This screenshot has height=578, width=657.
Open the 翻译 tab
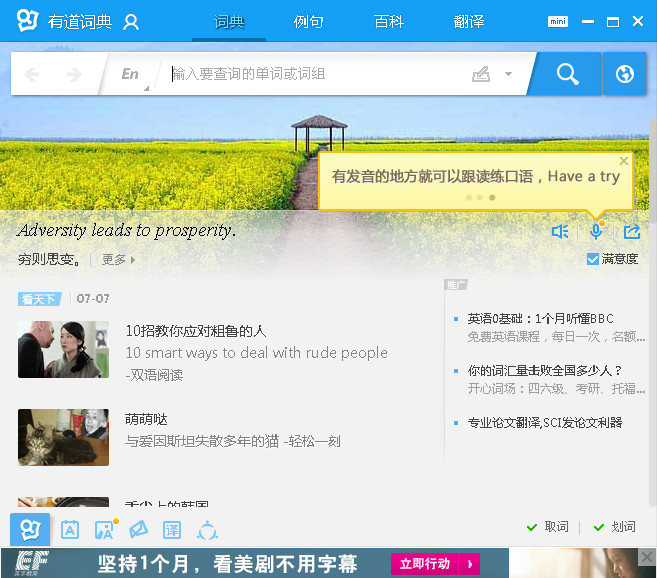click(x=468, y=21)
